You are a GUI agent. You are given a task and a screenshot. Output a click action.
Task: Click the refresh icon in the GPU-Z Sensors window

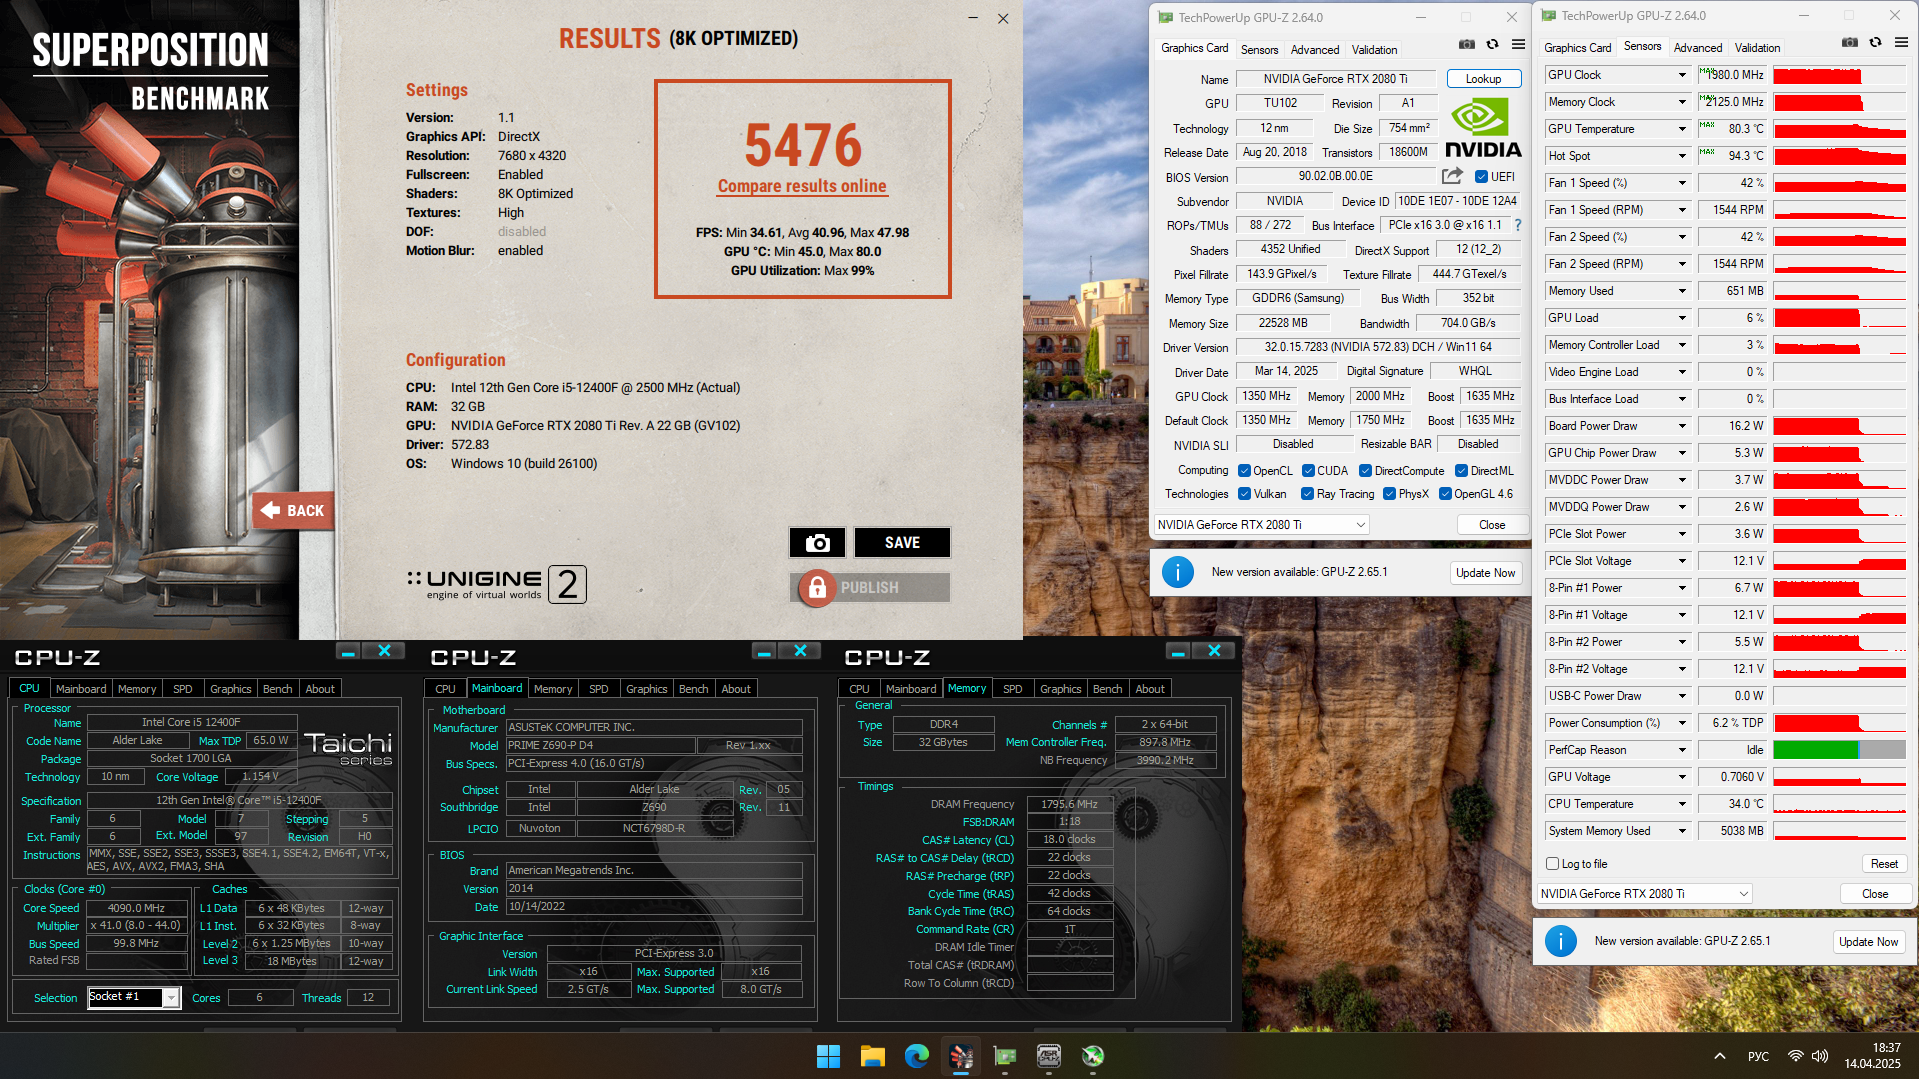(1875, 43)
